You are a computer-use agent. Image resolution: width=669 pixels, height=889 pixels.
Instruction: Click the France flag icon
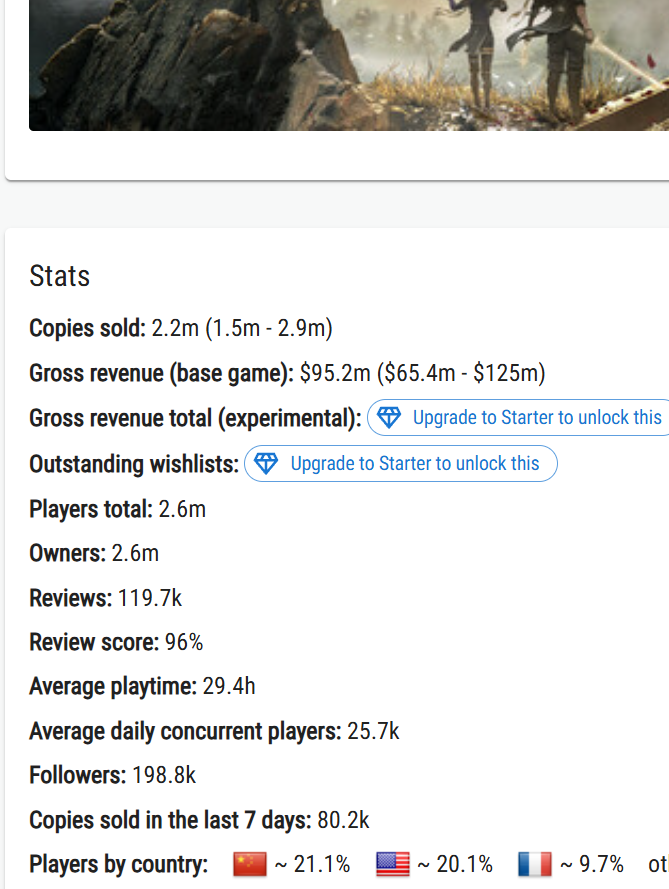(535, 865)
